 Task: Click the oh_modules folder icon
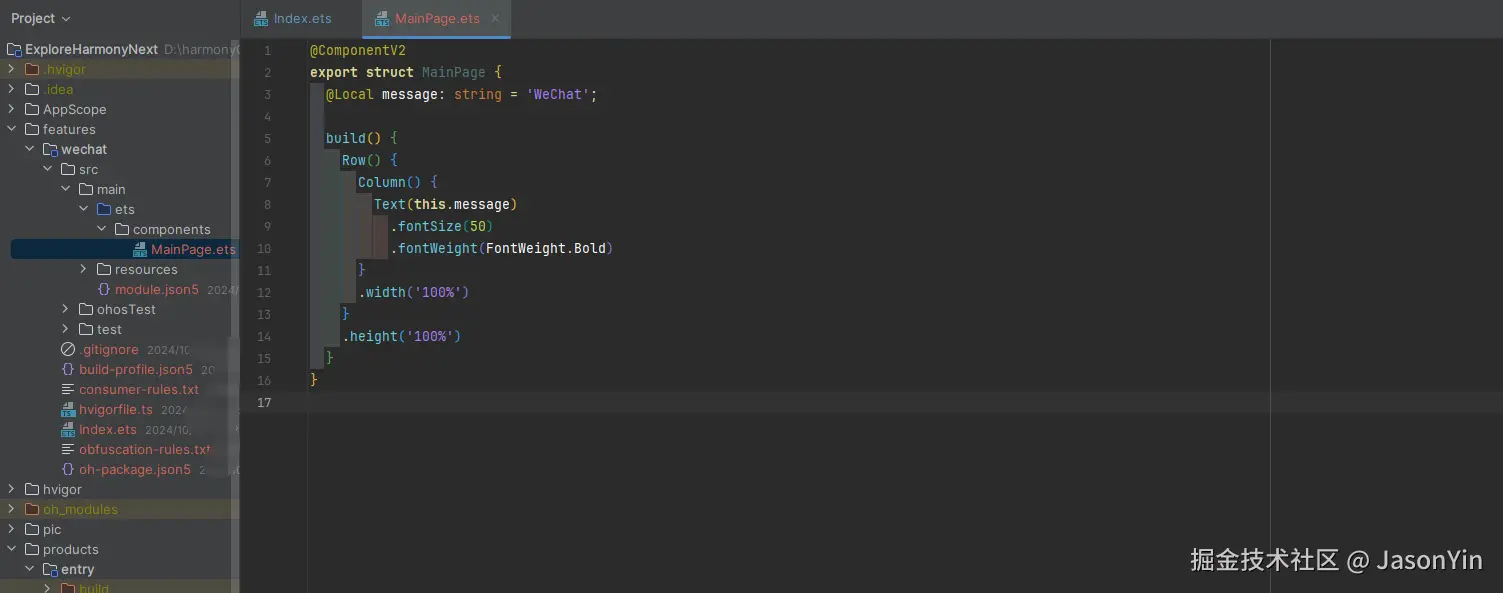point(32,509)
